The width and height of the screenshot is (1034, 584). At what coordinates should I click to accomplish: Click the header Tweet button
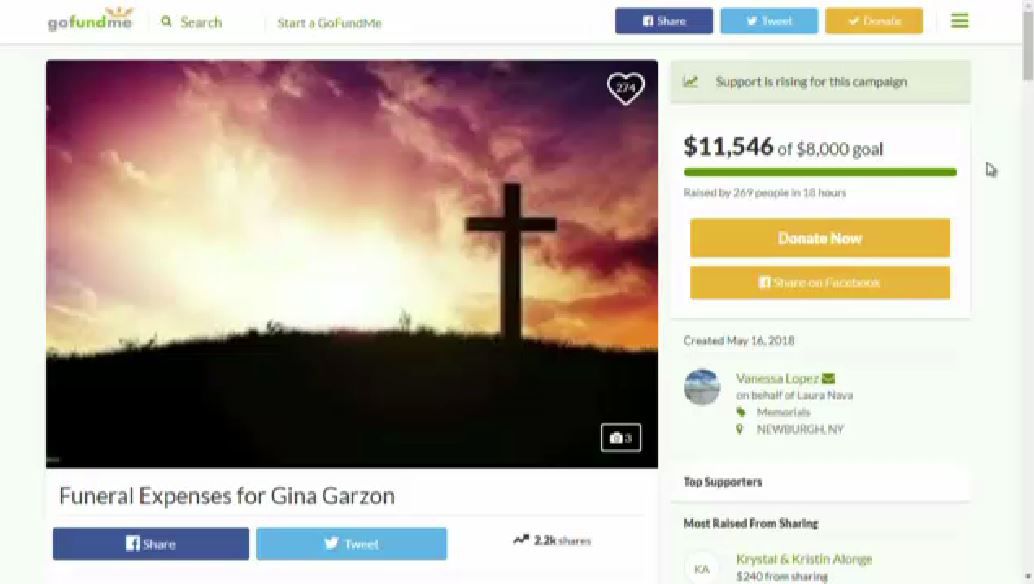(769, 21)
